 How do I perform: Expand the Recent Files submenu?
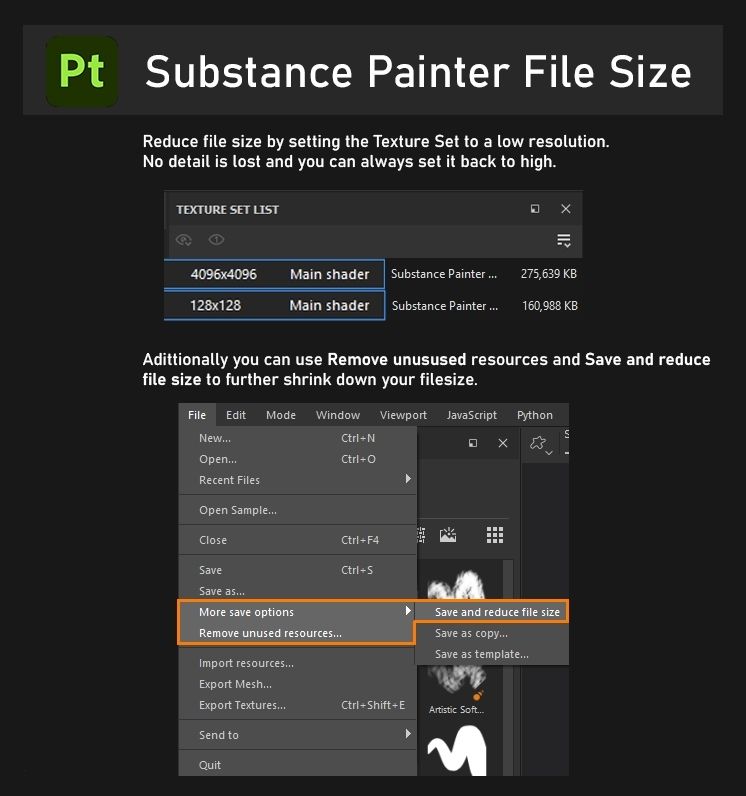pyautogui.click(x=297, y=480)
